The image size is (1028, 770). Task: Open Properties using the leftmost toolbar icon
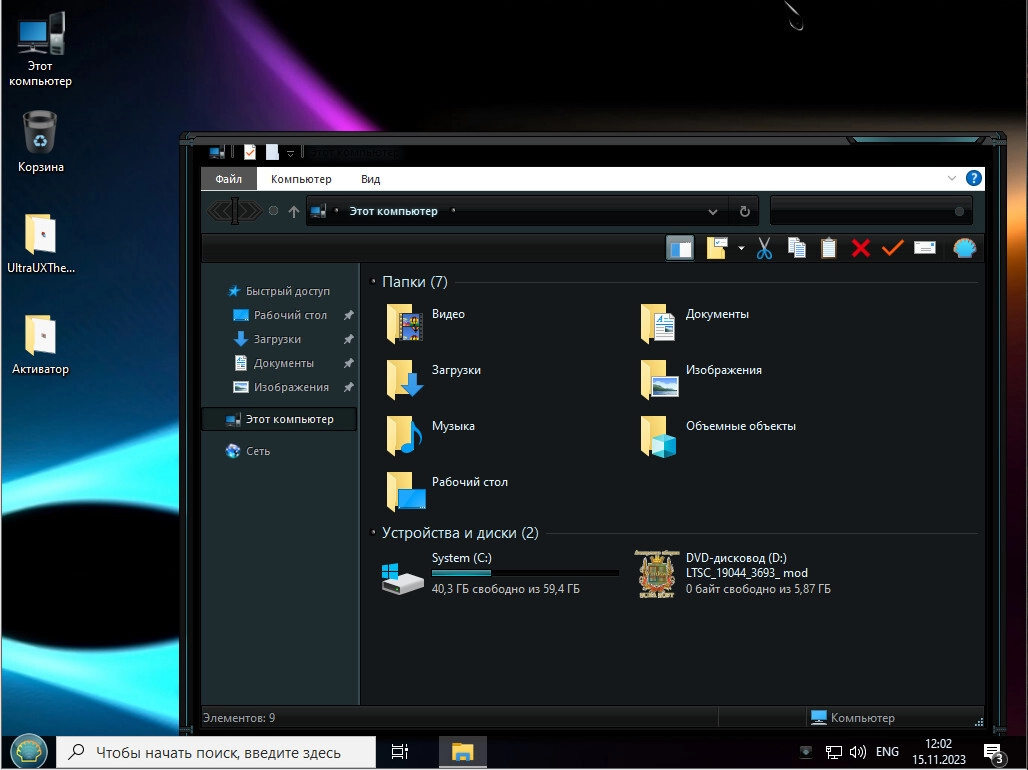pyautogui.click(x=679, y=248)
